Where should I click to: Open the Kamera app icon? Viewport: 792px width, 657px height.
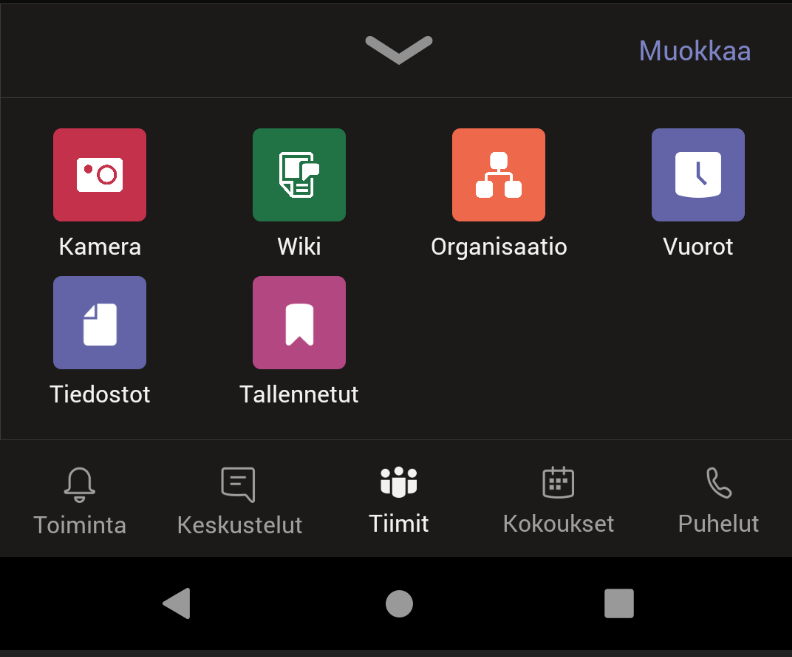(99, 175)
